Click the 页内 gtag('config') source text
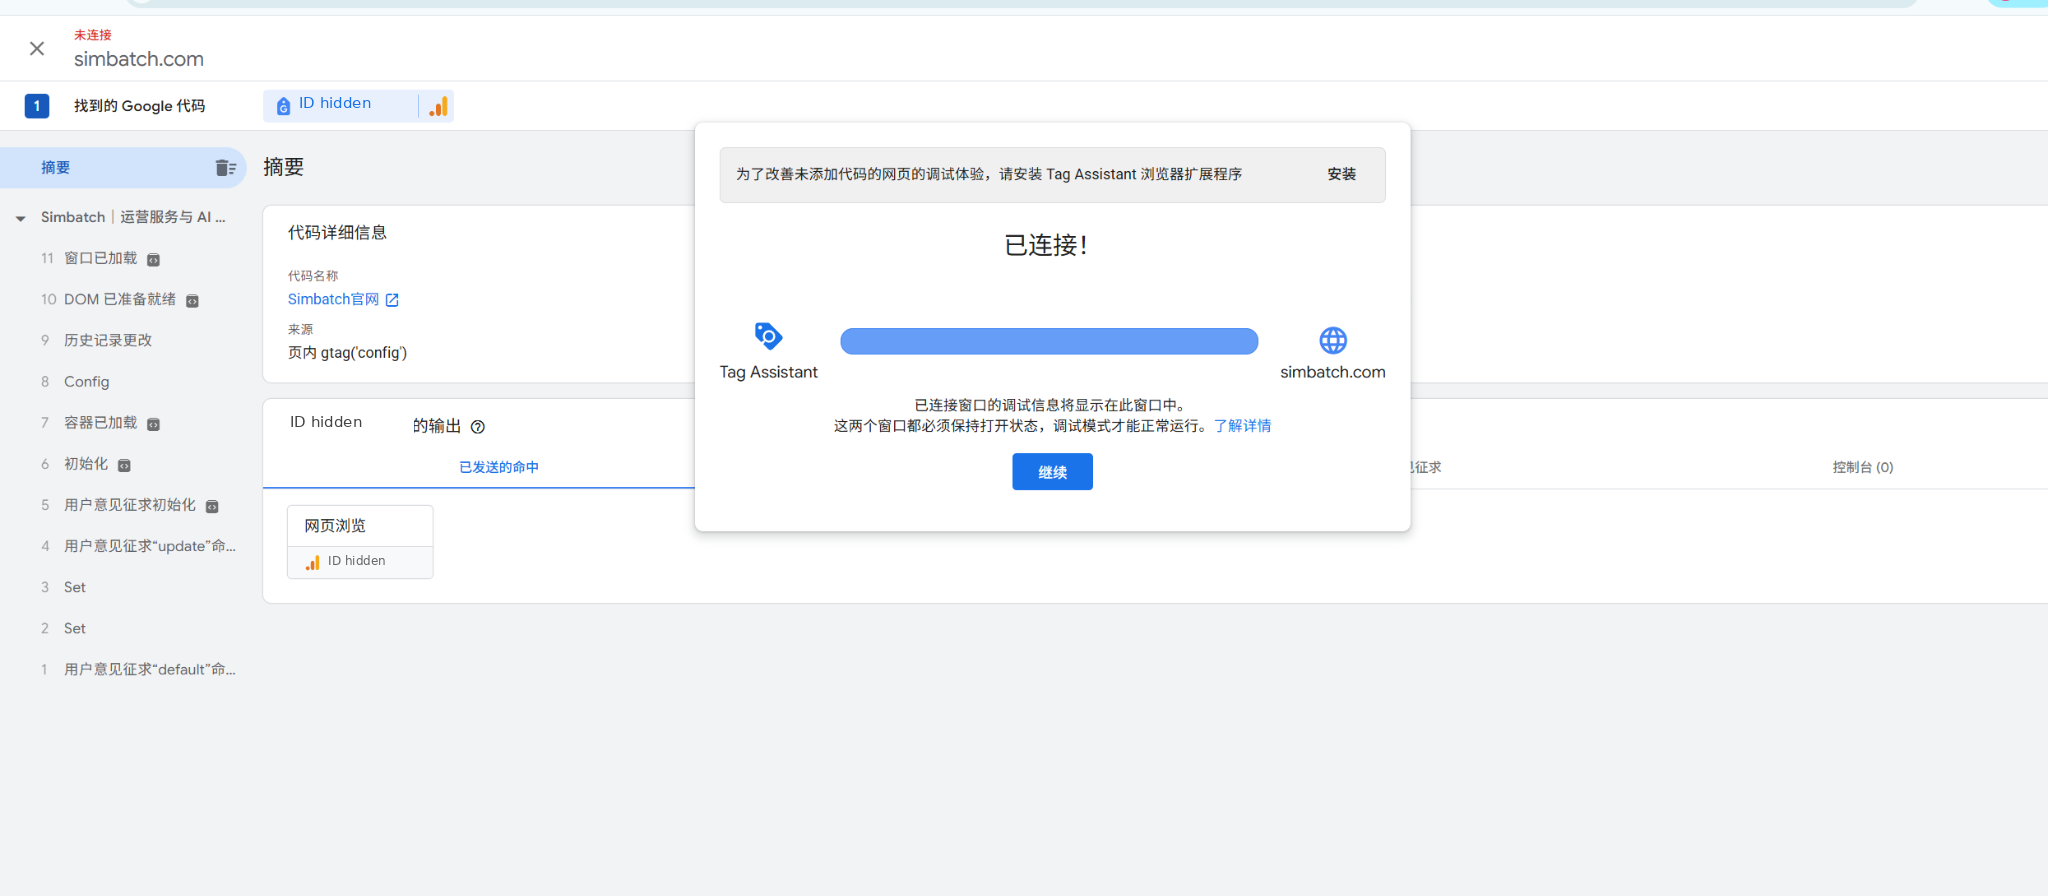 pos(347,353)
